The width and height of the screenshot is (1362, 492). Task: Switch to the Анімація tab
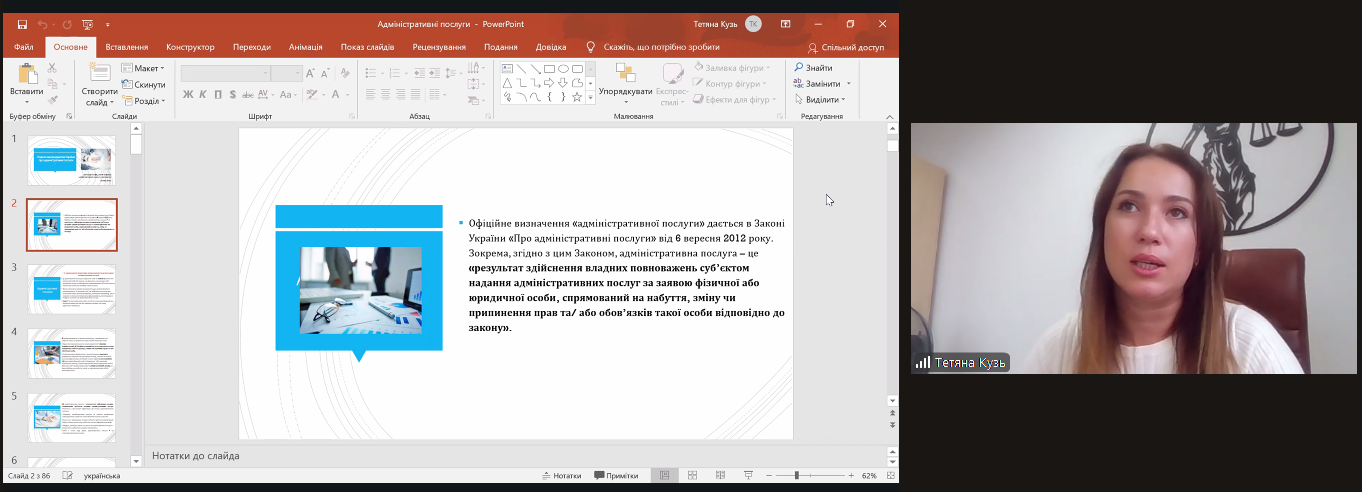click(x=305, y=47)
